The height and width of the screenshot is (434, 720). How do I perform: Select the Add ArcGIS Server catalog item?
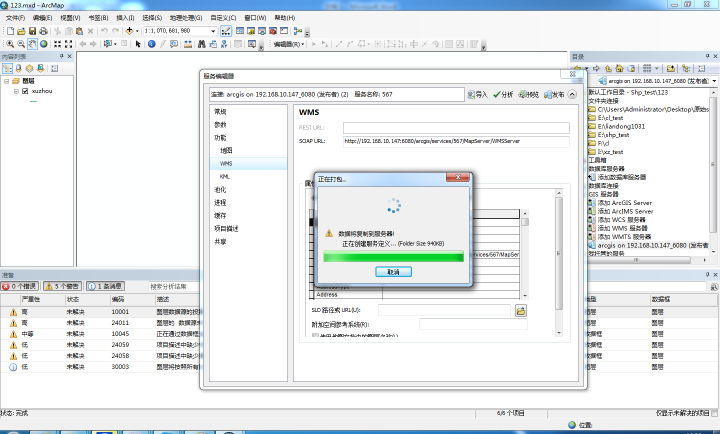pos(620,203)
